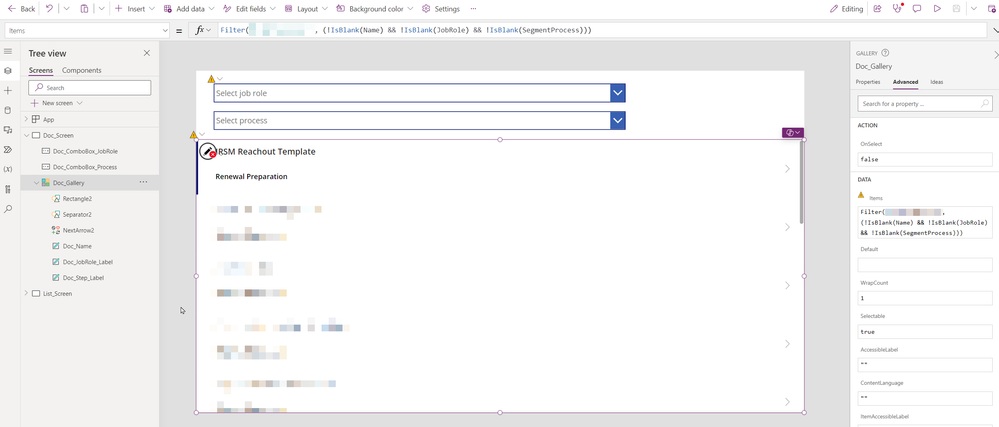Screen dimensions: 999x427
Task: Click the Paste clipboard icon
Action: (85, 9)
